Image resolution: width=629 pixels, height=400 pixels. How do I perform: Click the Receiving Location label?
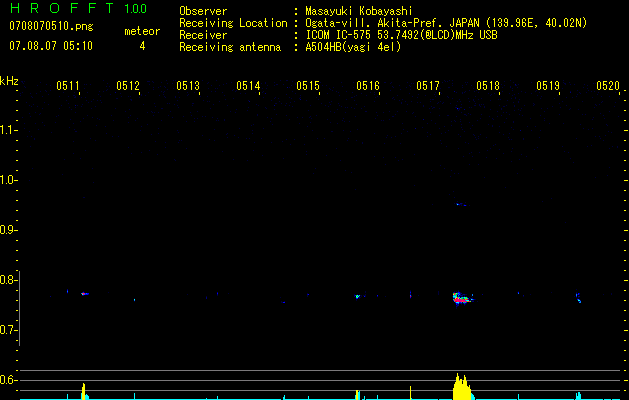pyautogui.click(x=233, y=23)
